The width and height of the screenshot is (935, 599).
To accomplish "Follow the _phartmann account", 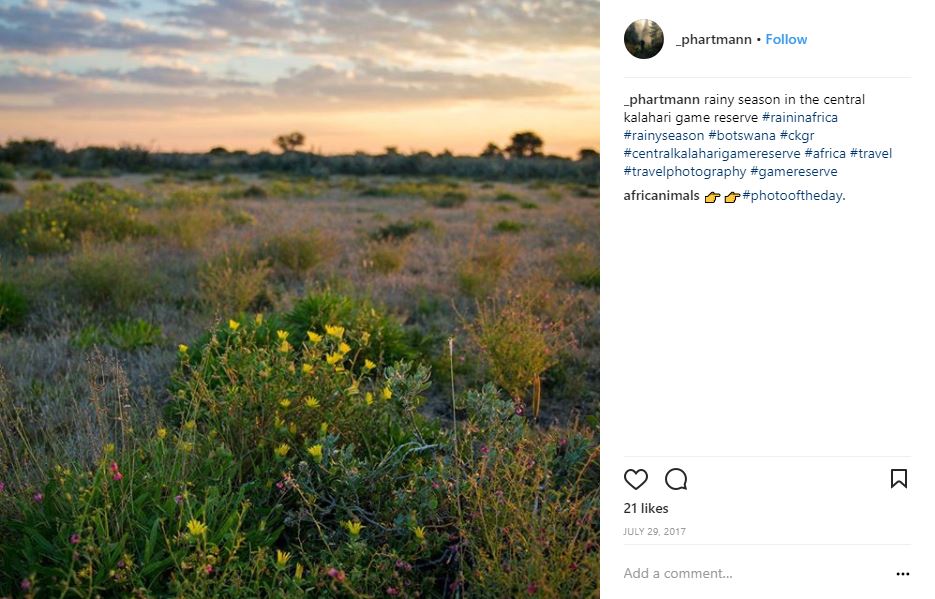I will click(x=786, y=39).
